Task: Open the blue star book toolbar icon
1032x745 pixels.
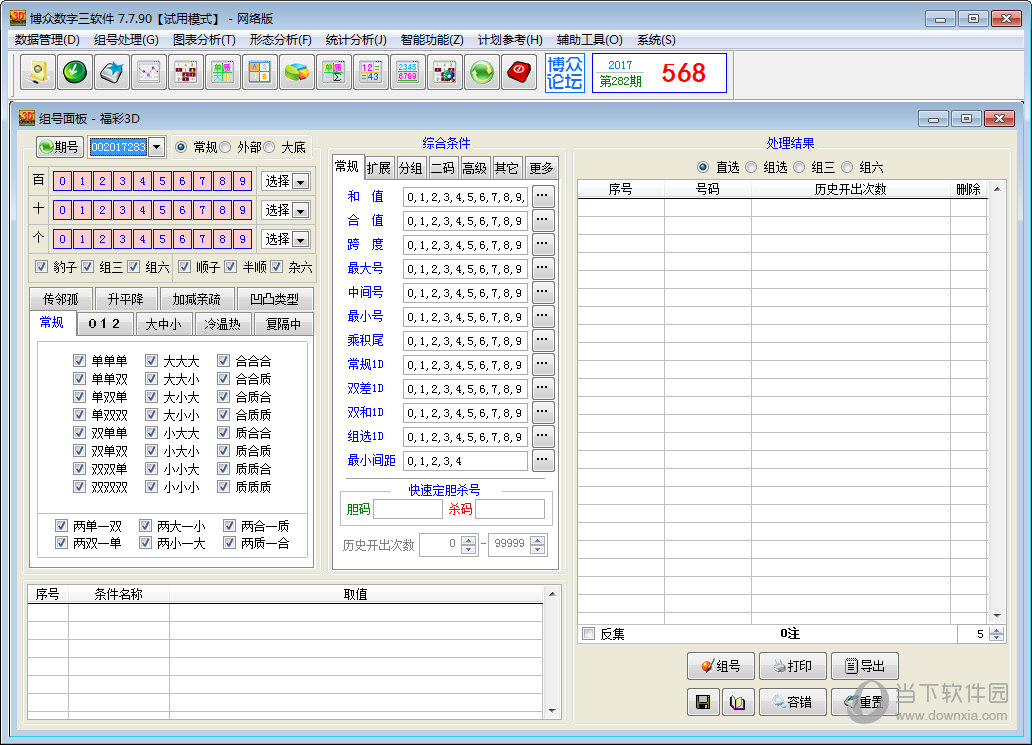Action: [112, 72]
